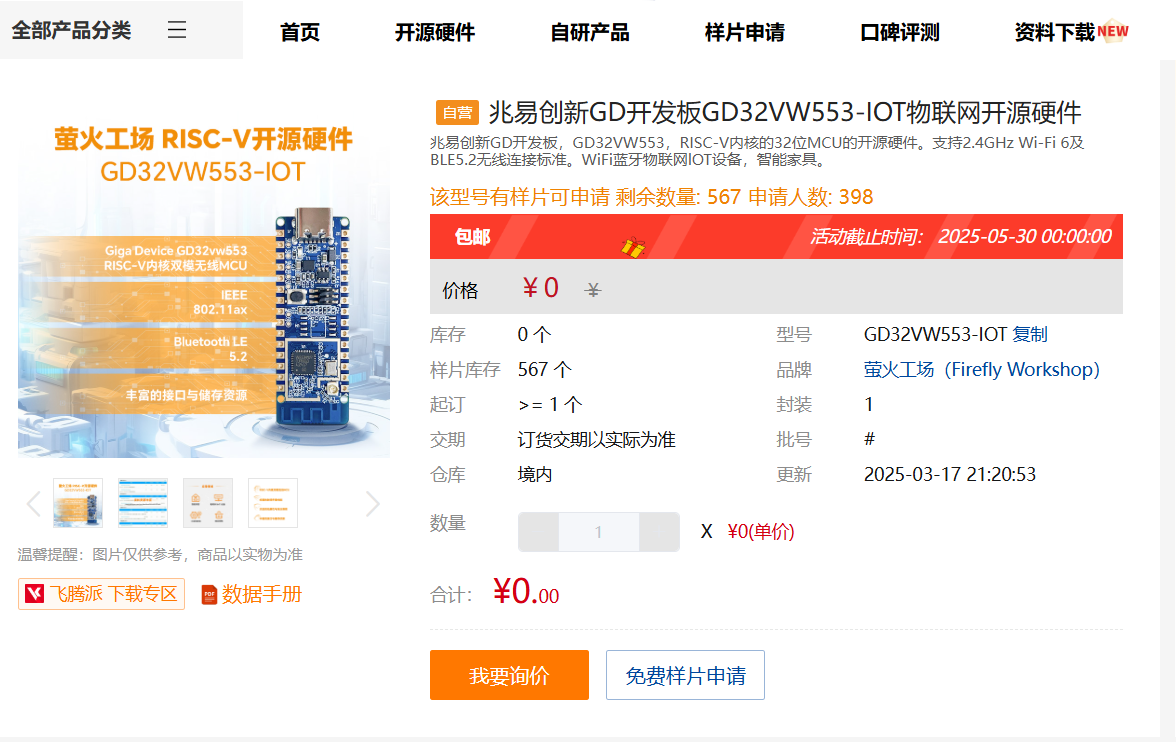The image size is (1176, 742).
Task: Open the hamburger menu beside 全部产品分类
Action: click(x=177, y=30)
